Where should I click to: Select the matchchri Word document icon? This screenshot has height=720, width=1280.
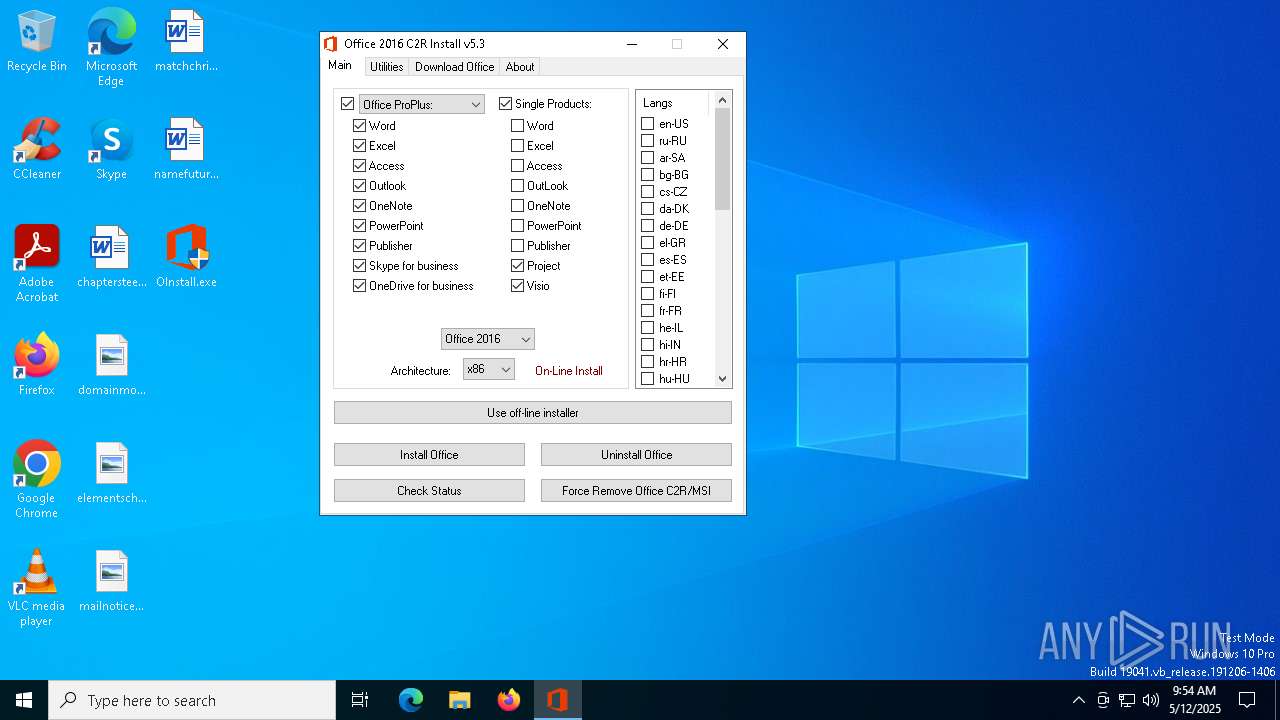click(x=186, y=42)
